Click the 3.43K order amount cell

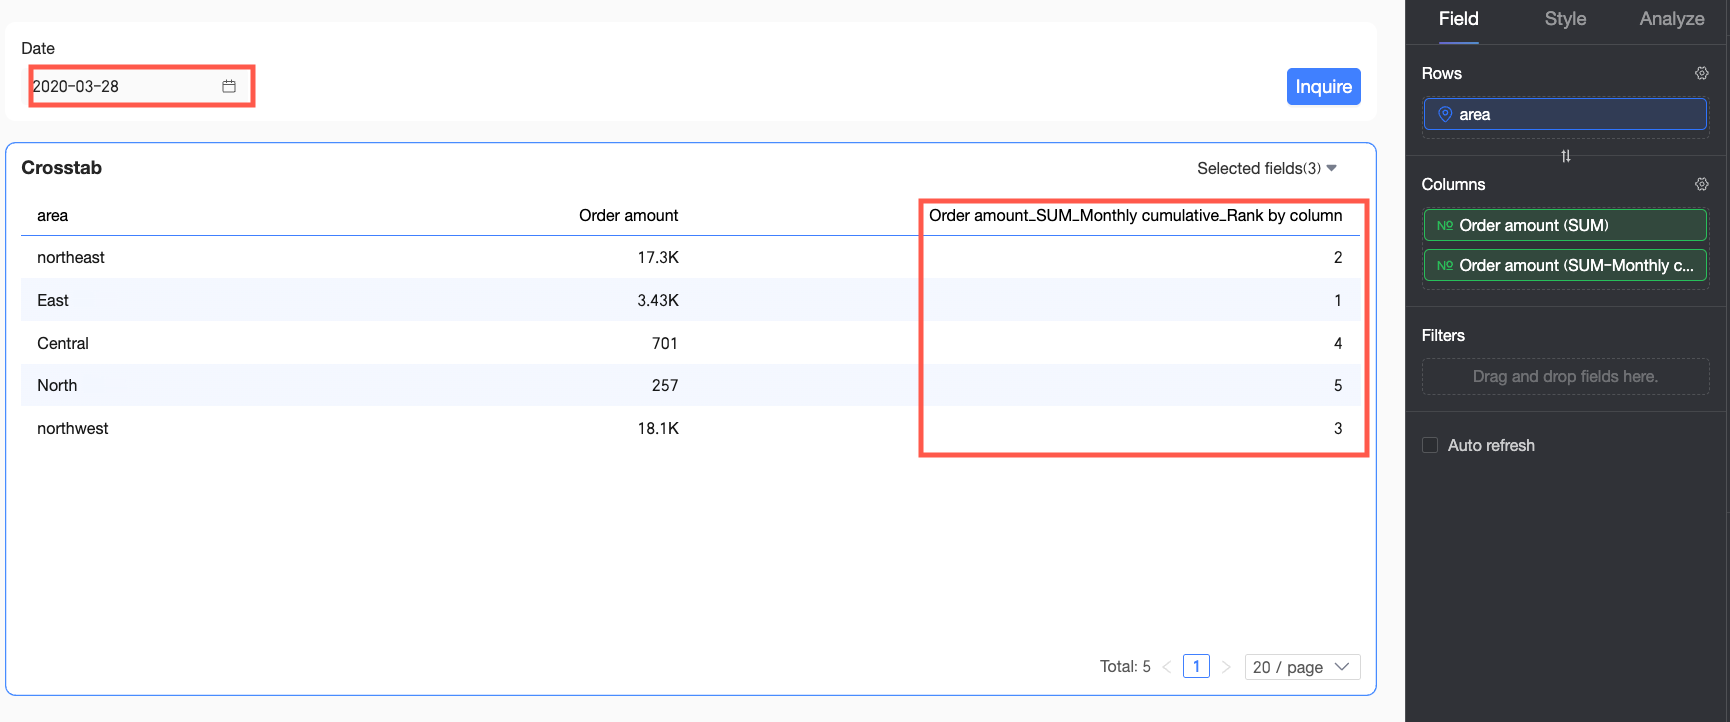click(x=658, y=301)
